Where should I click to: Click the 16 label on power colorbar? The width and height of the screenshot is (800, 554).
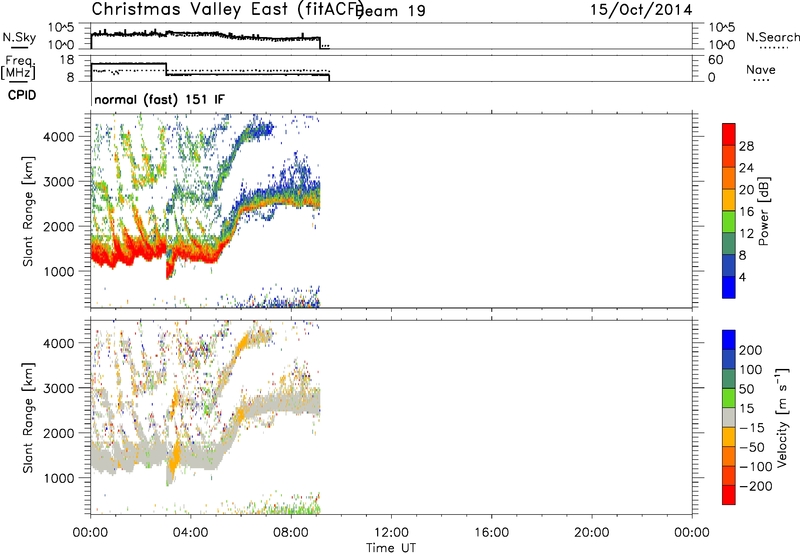(x=746, y=212)
